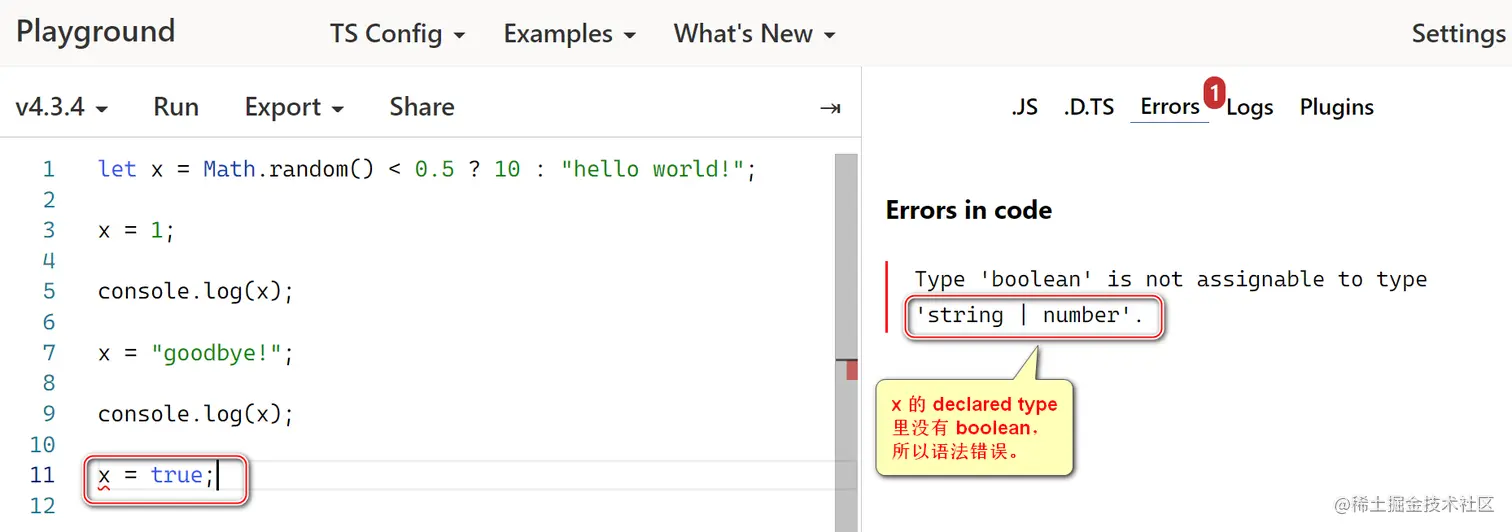This screenshot has width=1512, height=532.
Task: Run the code with the Run button
Action: point(176,107)
